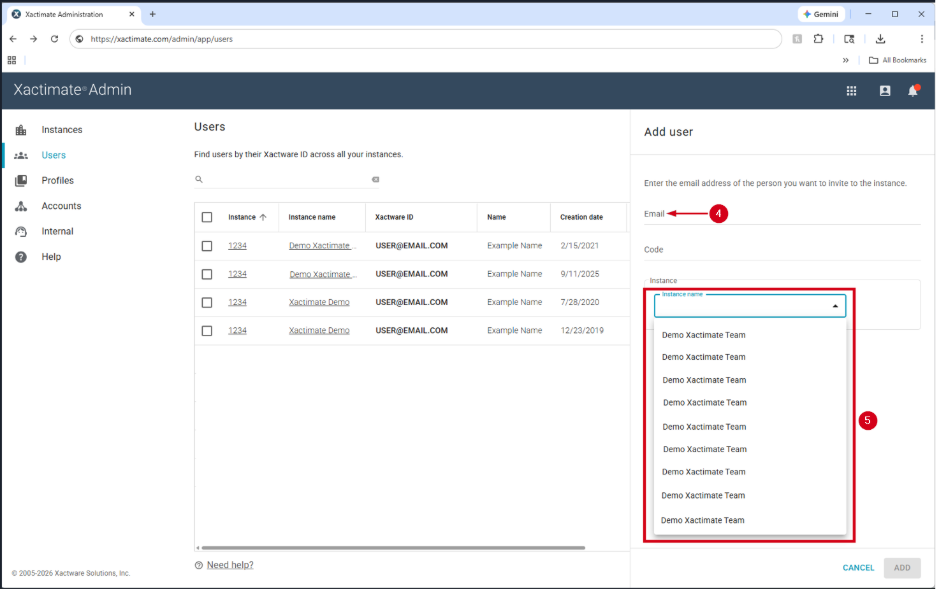
Task: Open the Need help? link
Action: pyautogui.click(x=229, y=565)
